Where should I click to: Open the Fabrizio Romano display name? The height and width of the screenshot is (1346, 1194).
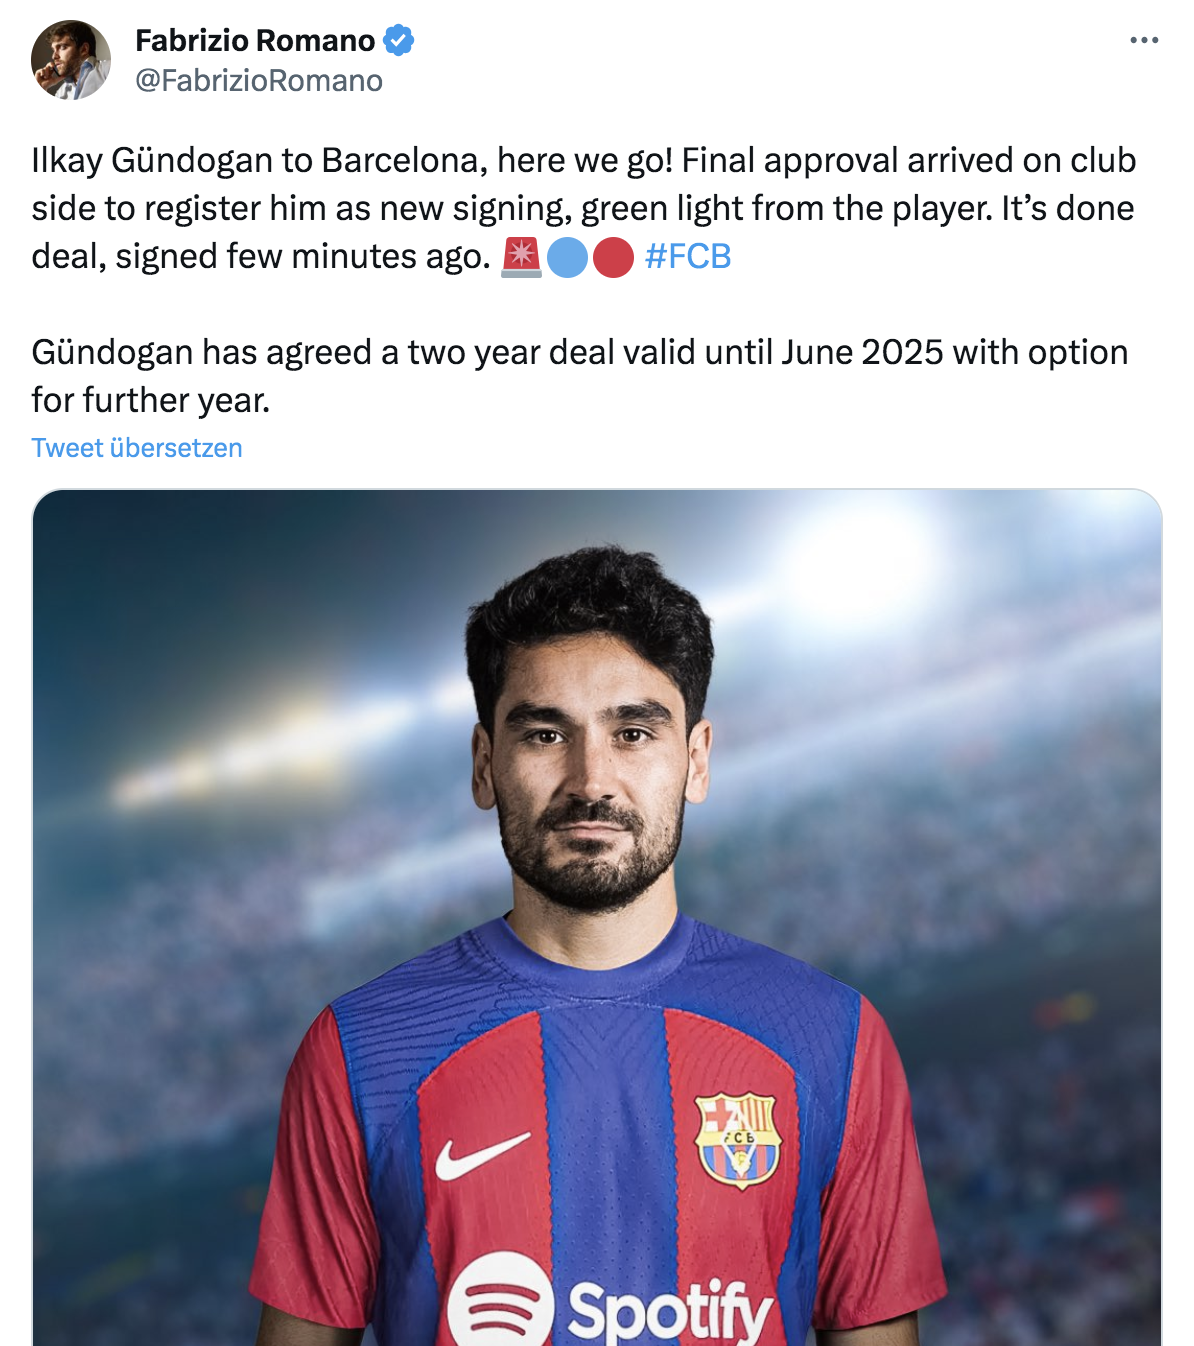[x=255, y=41]
